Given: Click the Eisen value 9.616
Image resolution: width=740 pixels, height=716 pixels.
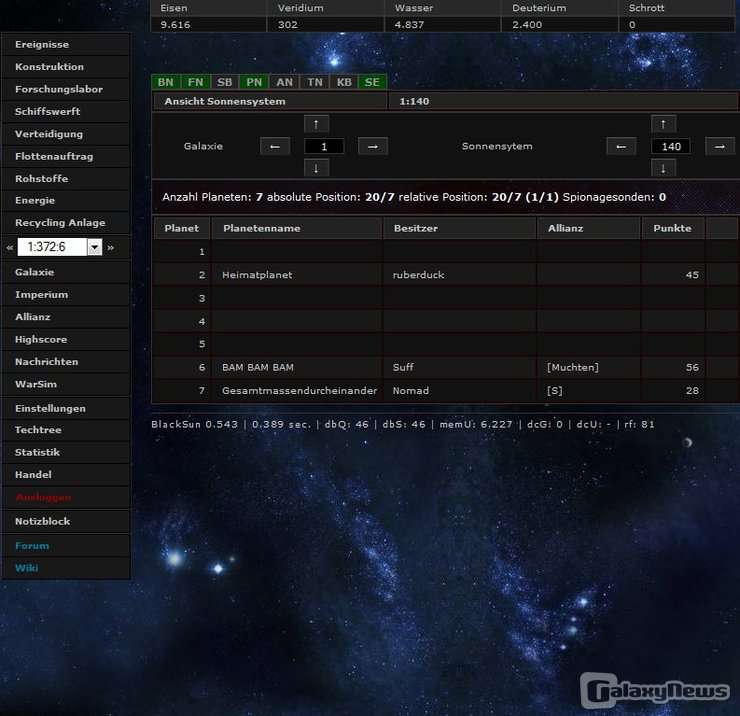Looking at the screenshot, I should [175, 25].
